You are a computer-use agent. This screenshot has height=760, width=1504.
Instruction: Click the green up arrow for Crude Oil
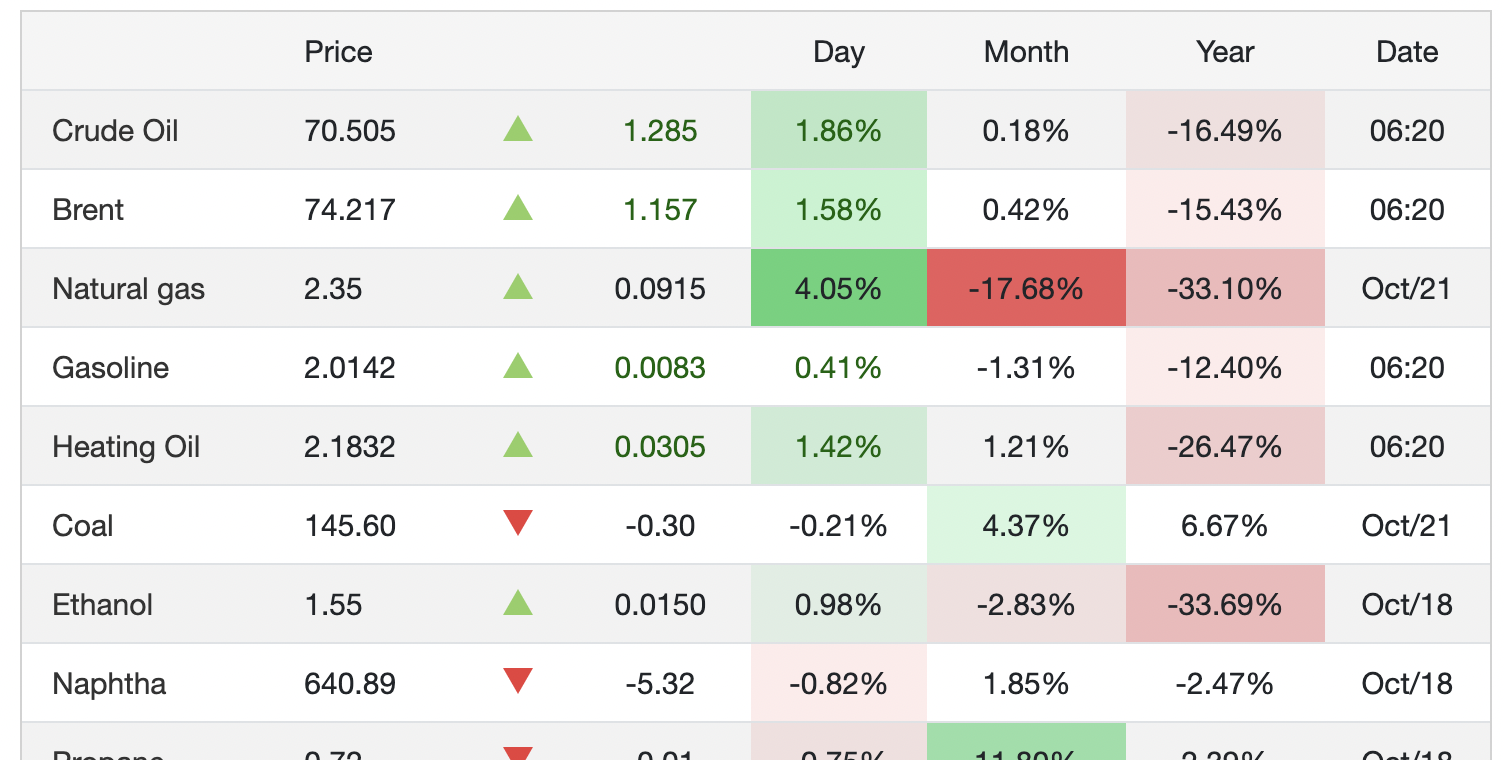(518, 129)
